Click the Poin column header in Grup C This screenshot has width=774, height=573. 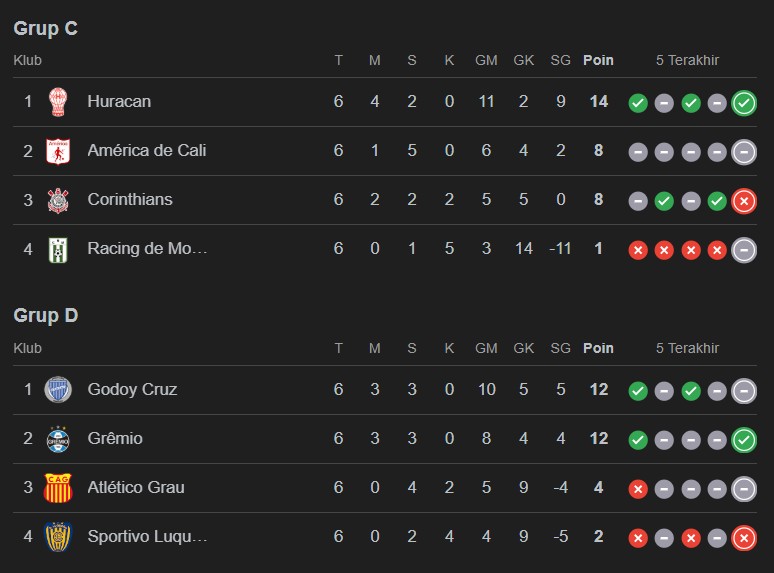pos(598,60)
